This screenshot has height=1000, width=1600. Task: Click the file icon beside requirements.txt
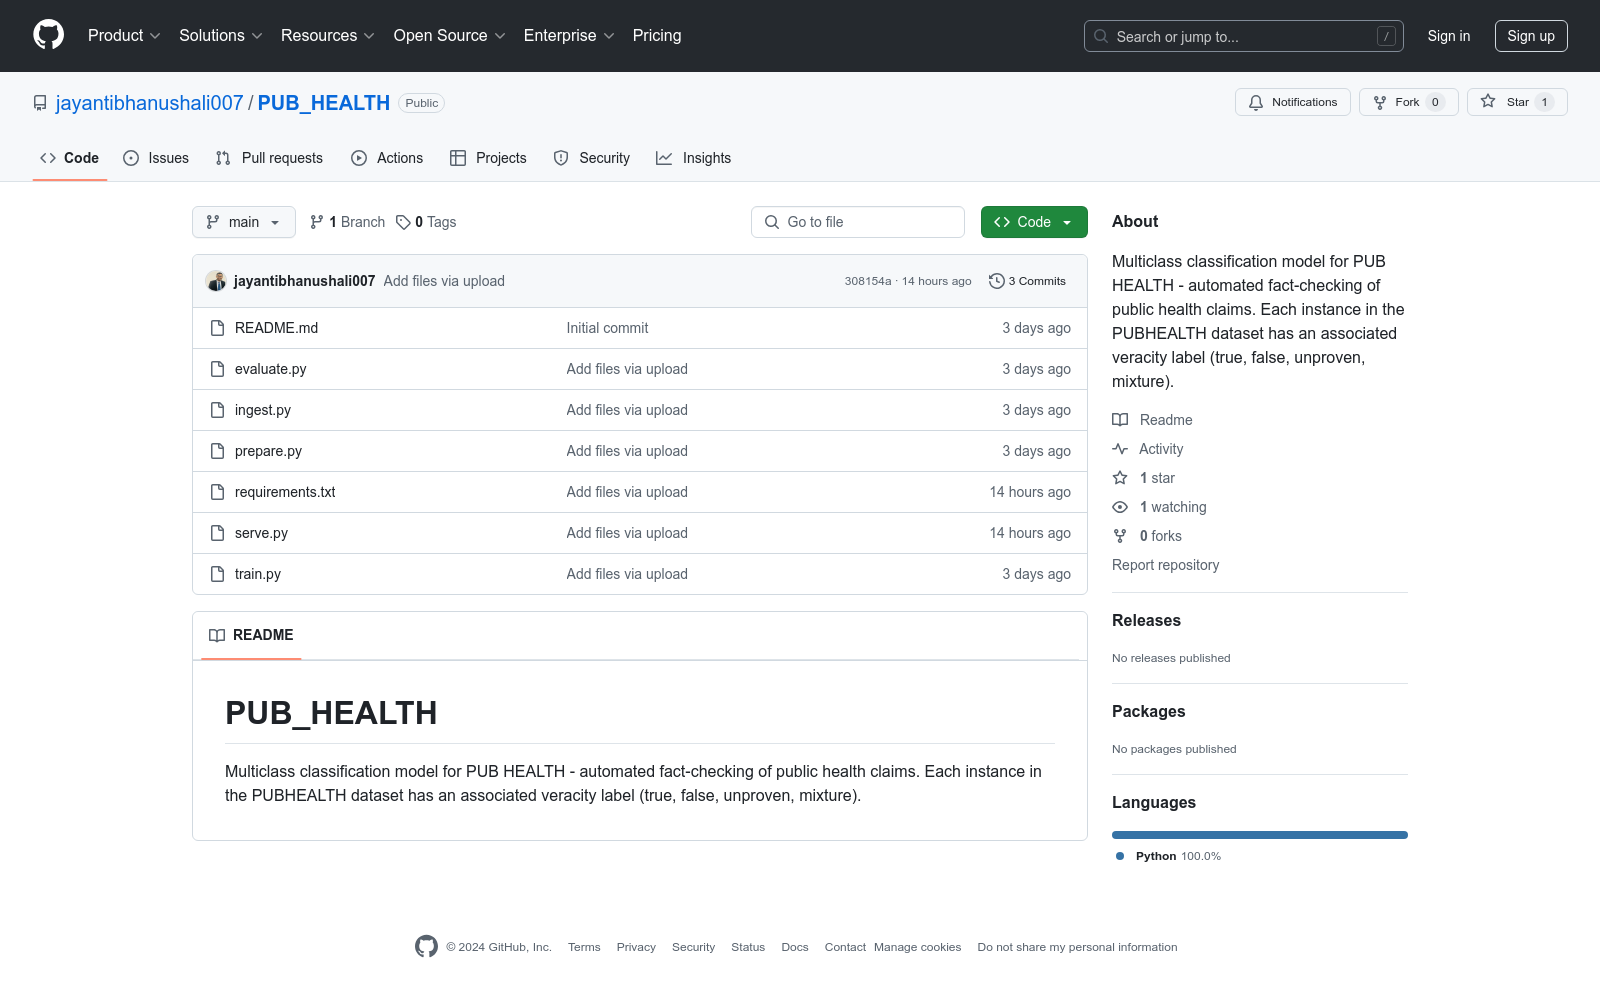(x=217, y=492)
